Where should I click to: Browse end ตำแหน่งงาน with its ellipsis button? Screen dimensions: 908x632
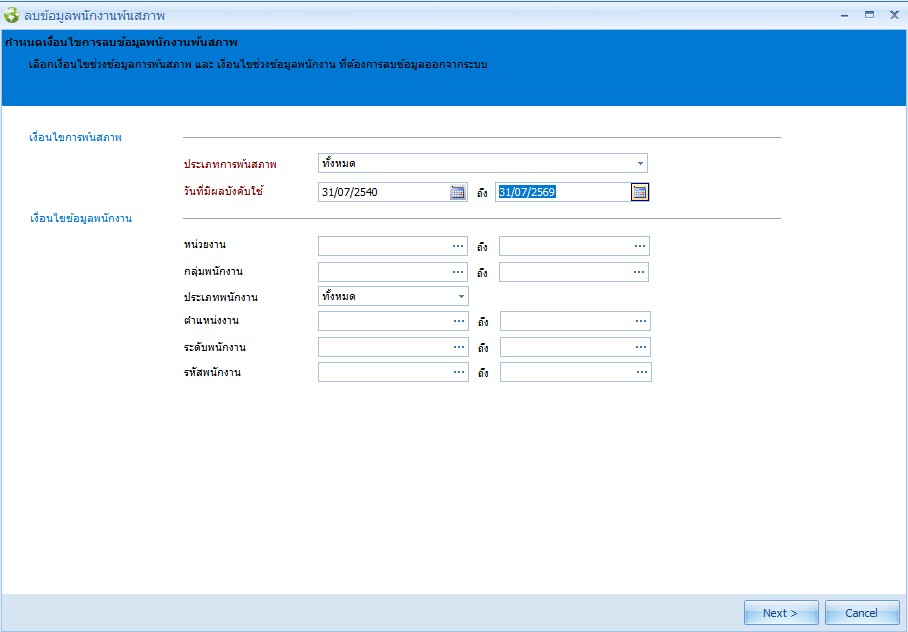point(640,321)
